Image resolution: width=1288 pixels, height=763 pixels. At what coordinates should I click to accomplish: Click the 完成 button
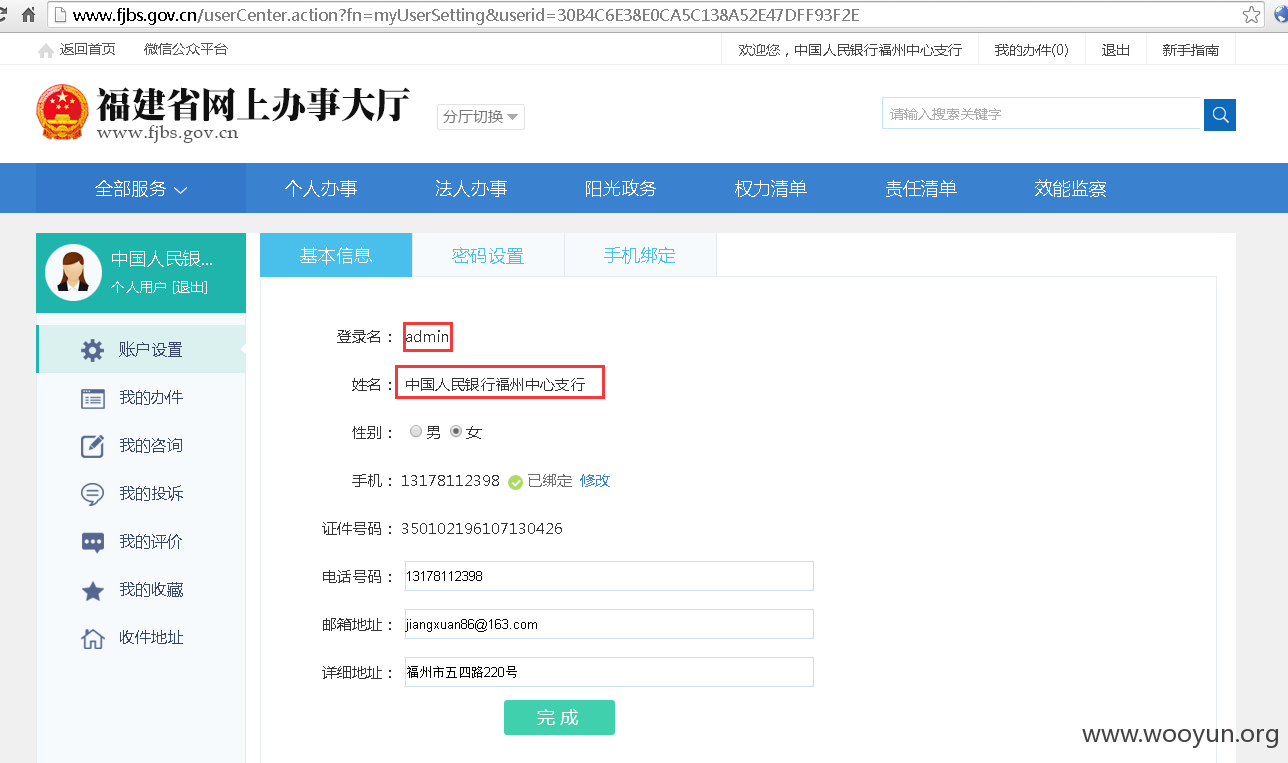pyautogui.click(x=559, y=717)
